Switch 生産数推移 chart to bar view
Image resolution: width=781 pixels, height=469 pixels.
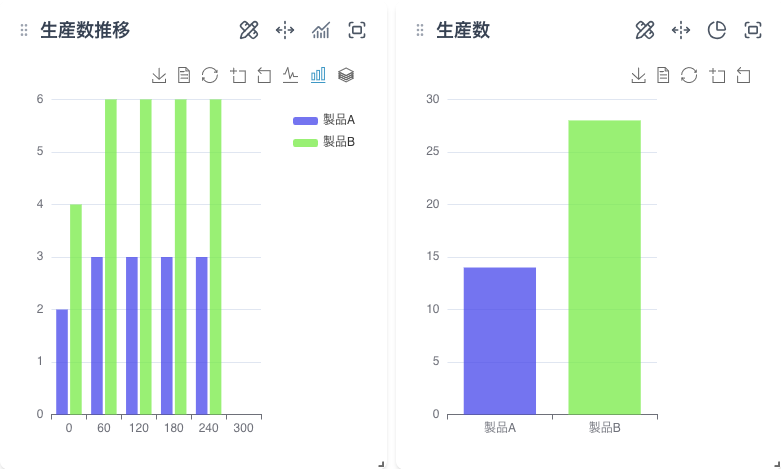pyautogui.click(x=318, y=75)
